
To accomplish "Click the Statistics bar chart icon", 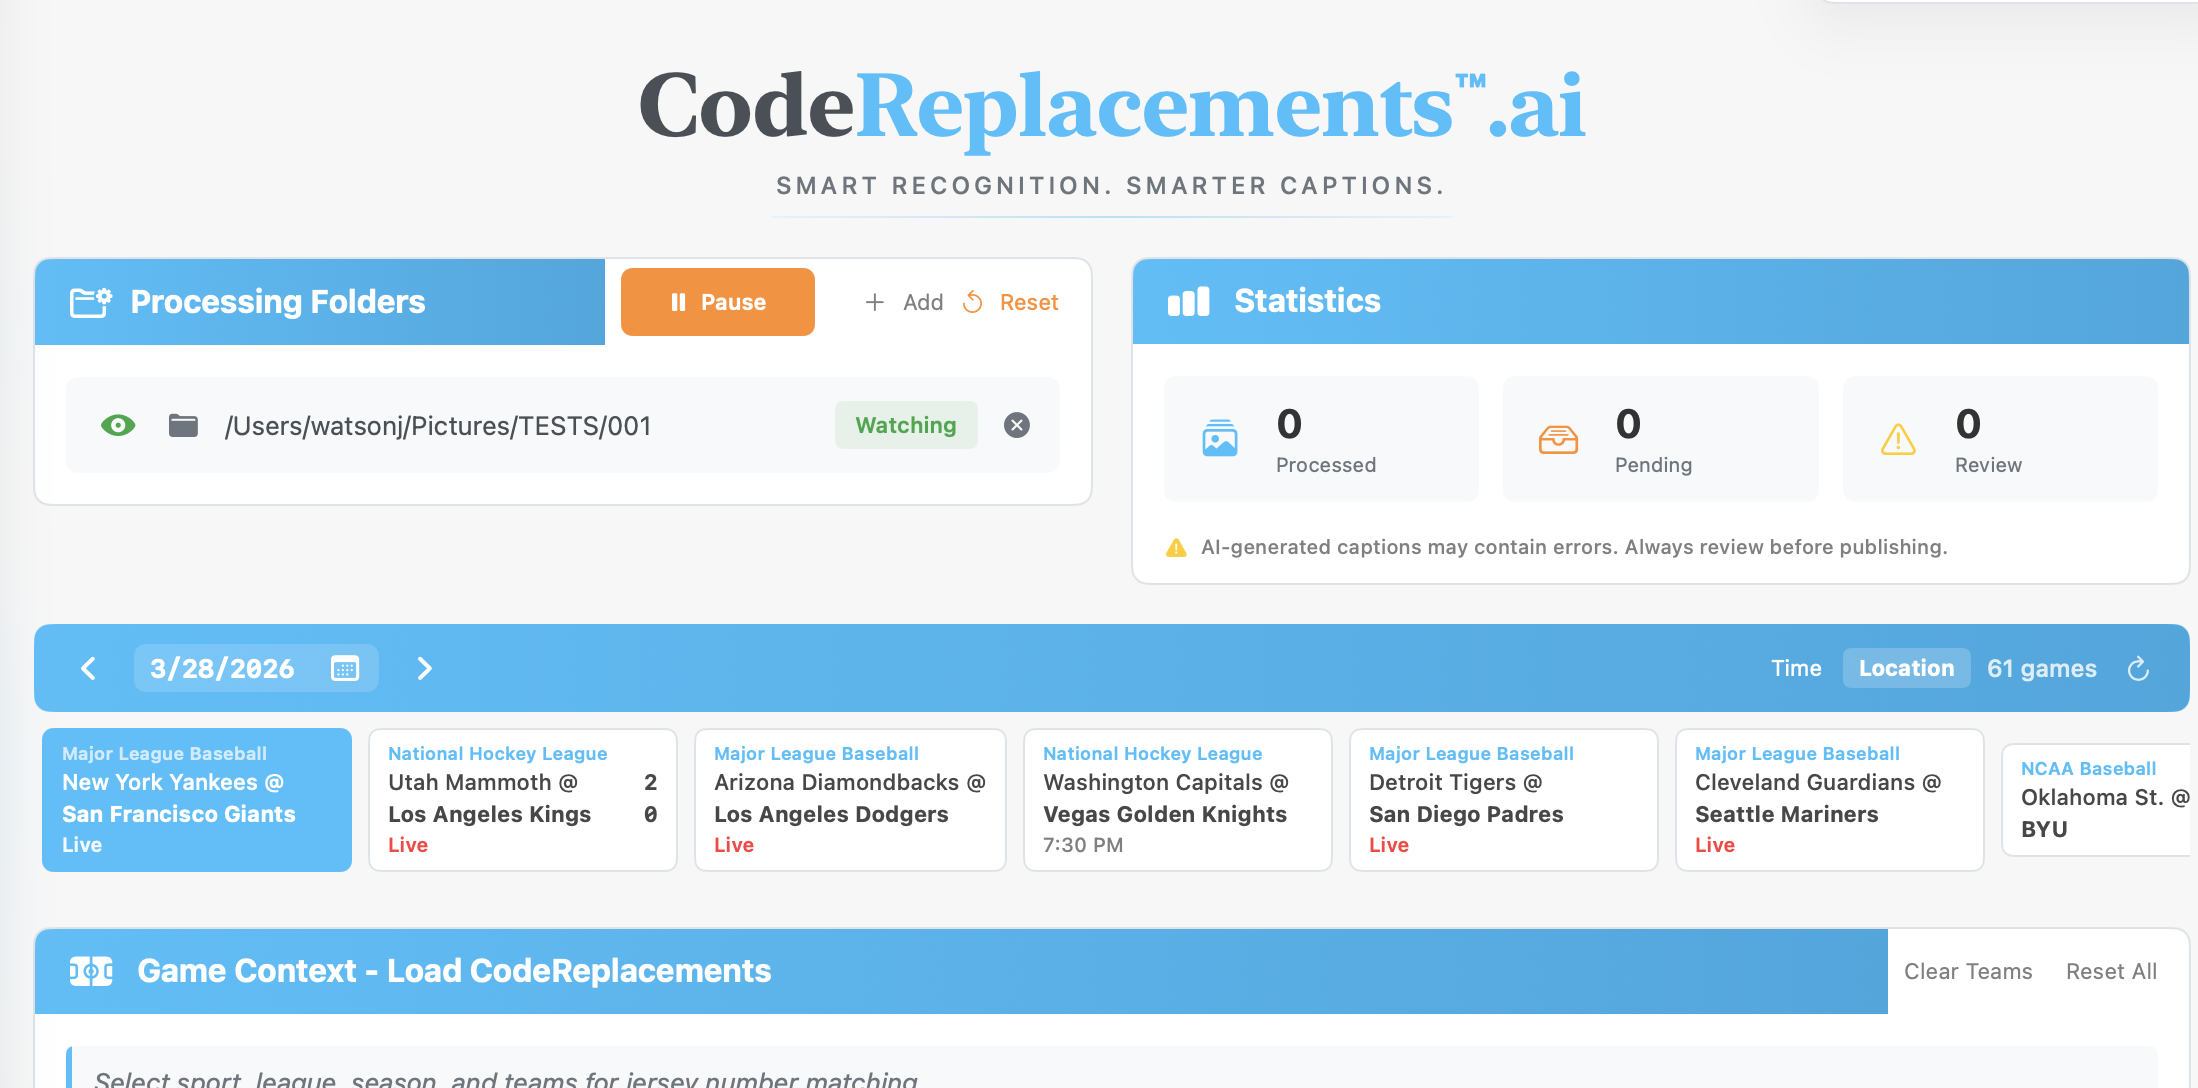I will (x=1188, y=301).
